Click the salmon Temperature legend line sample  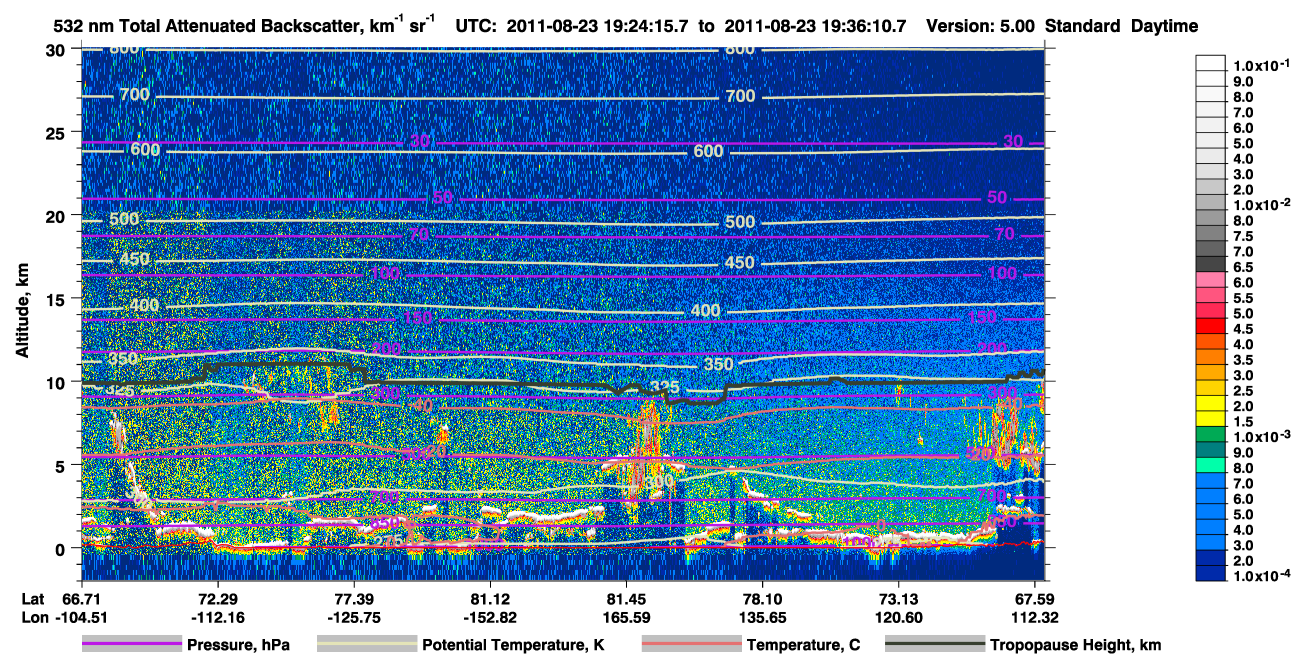(691, 645)
